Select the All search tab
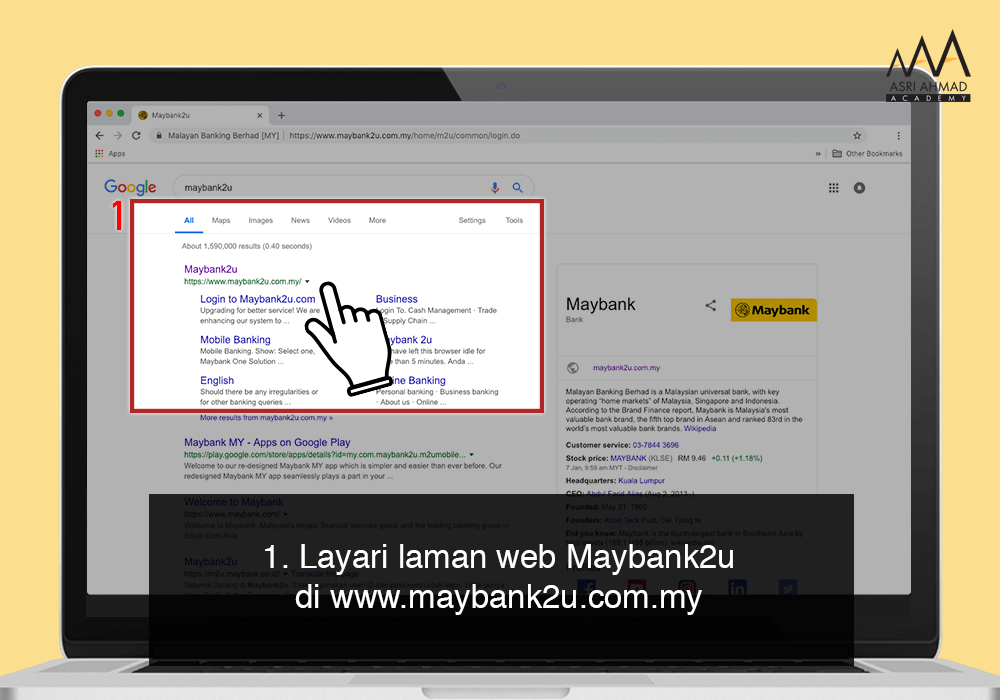The image size is (1000, 700). (189, 220)
